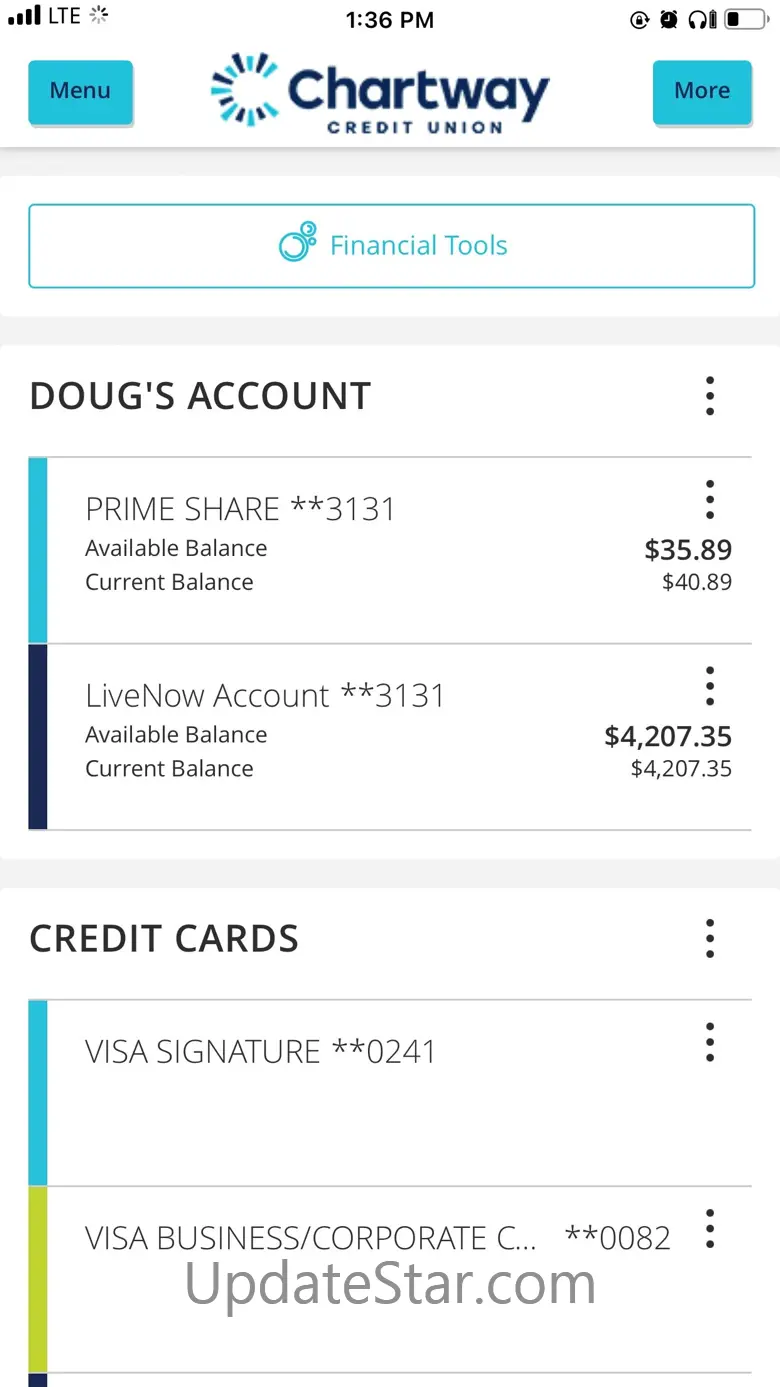Select the PRIME SHARE **3131 account name
The image size is (780, 1387).
tap(240, 509)
